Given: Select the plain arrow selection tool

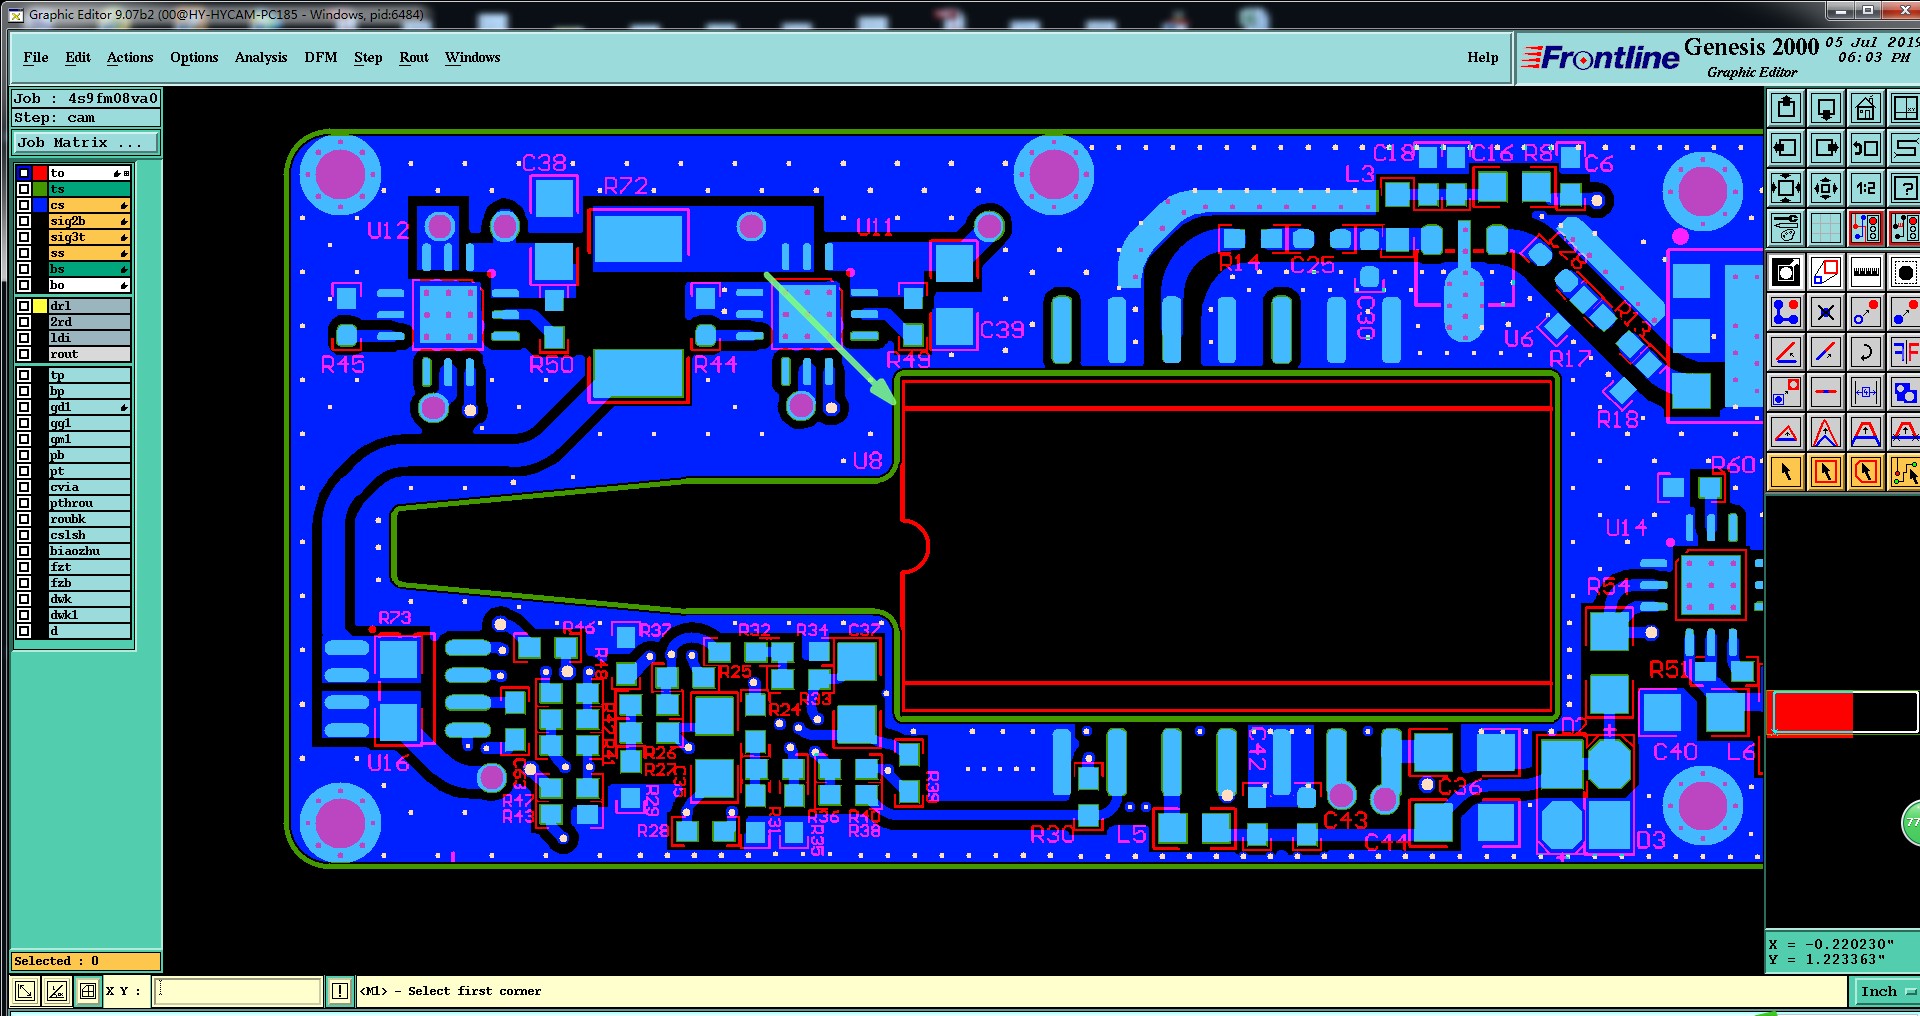Looking at the screenshot, I should (1785, 472).
